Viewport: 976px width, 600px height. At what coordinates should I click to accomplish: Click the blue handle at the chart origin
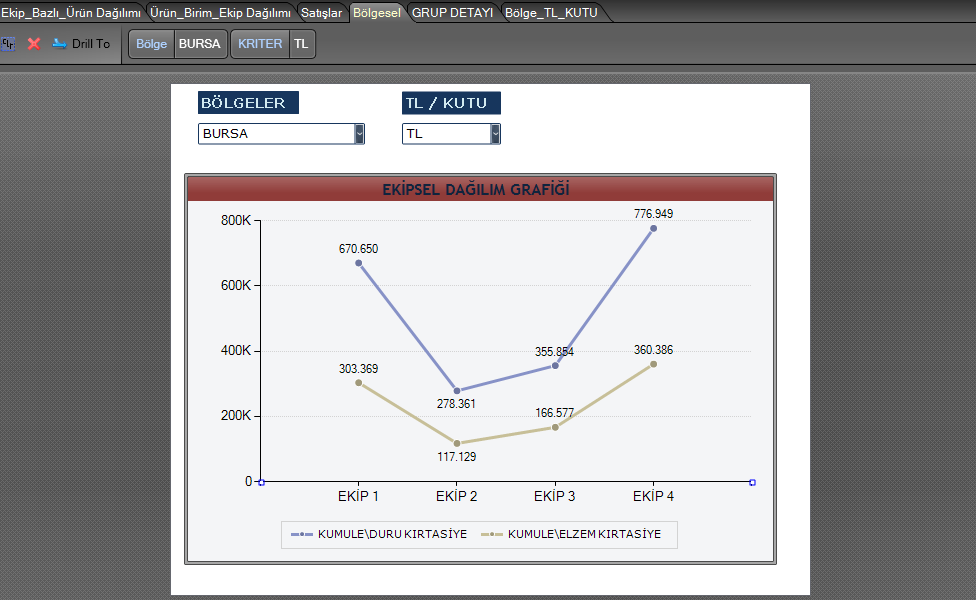click(x=261, y=482)
